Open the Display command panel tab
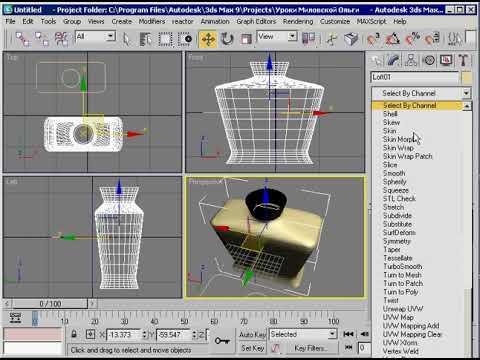The width and height of the screenshot is (480, 360). tap(446, 60)
